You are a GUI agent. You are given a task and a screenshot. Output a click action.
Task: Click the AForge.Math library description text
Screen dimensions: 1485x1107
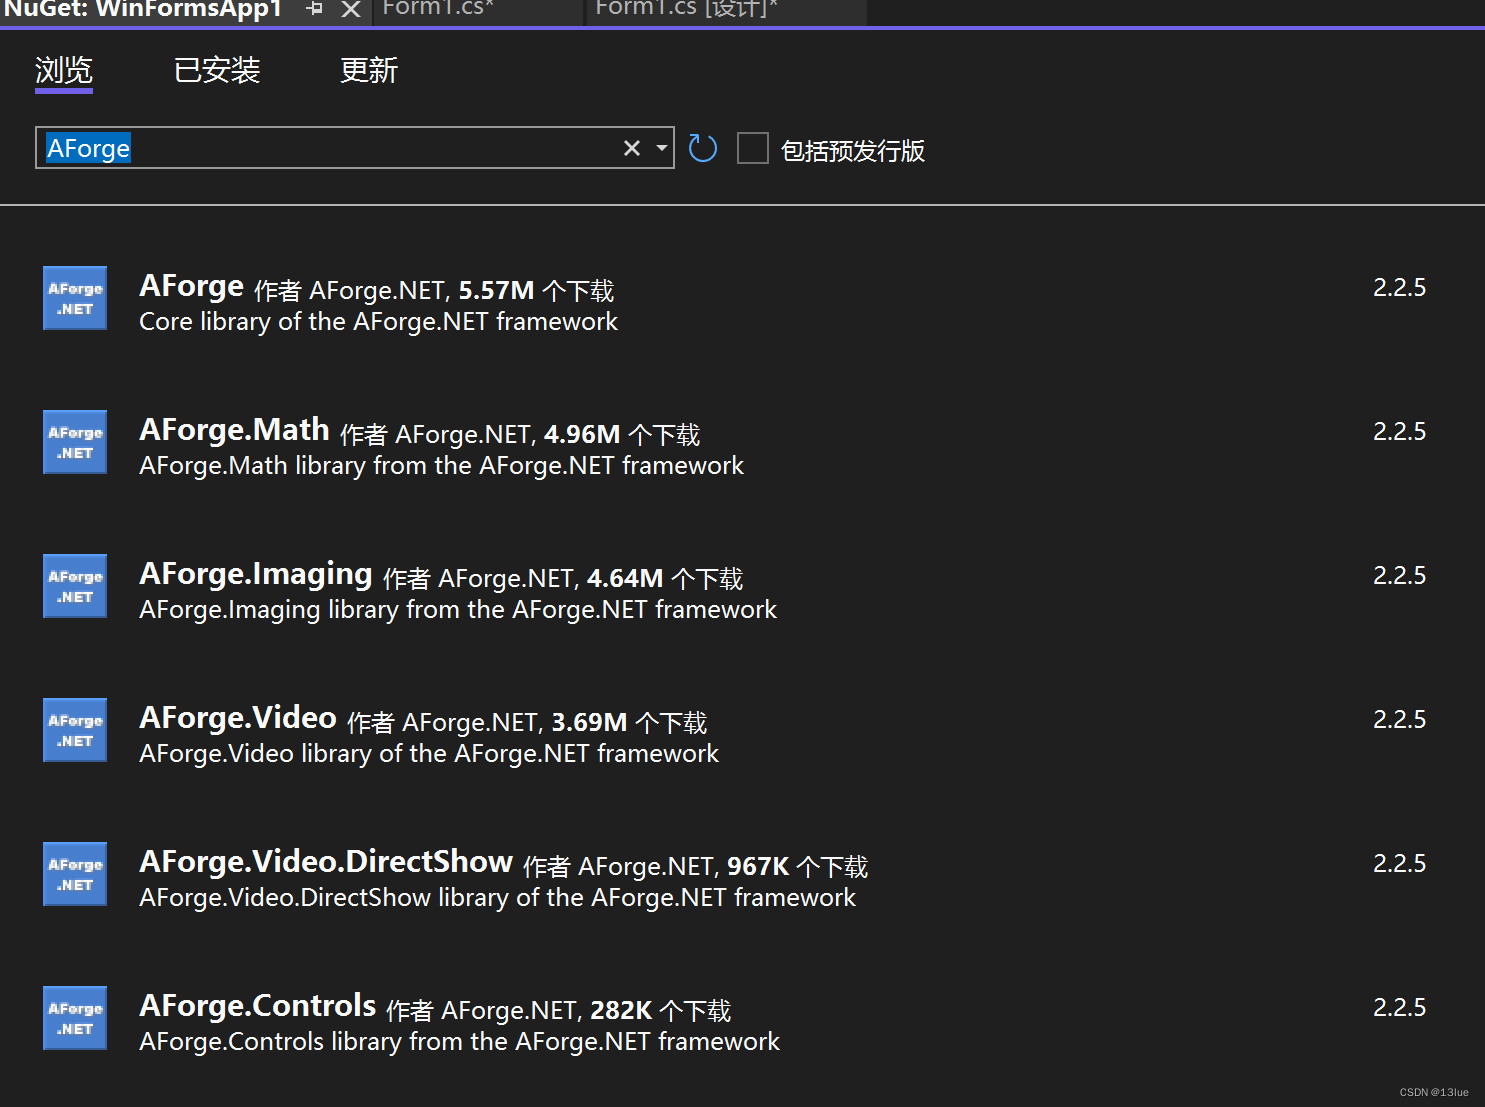(x=441, y=466)
